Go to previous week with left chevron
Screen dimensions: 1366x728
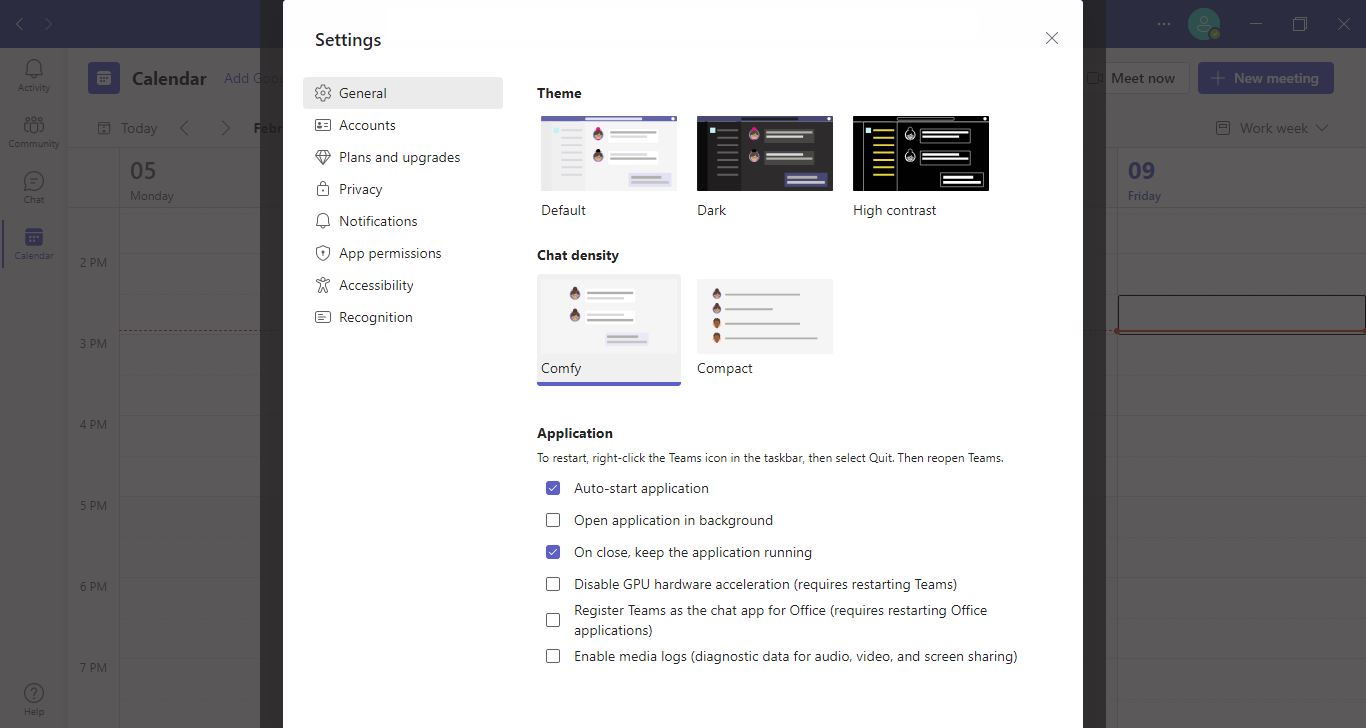(184, 128)
